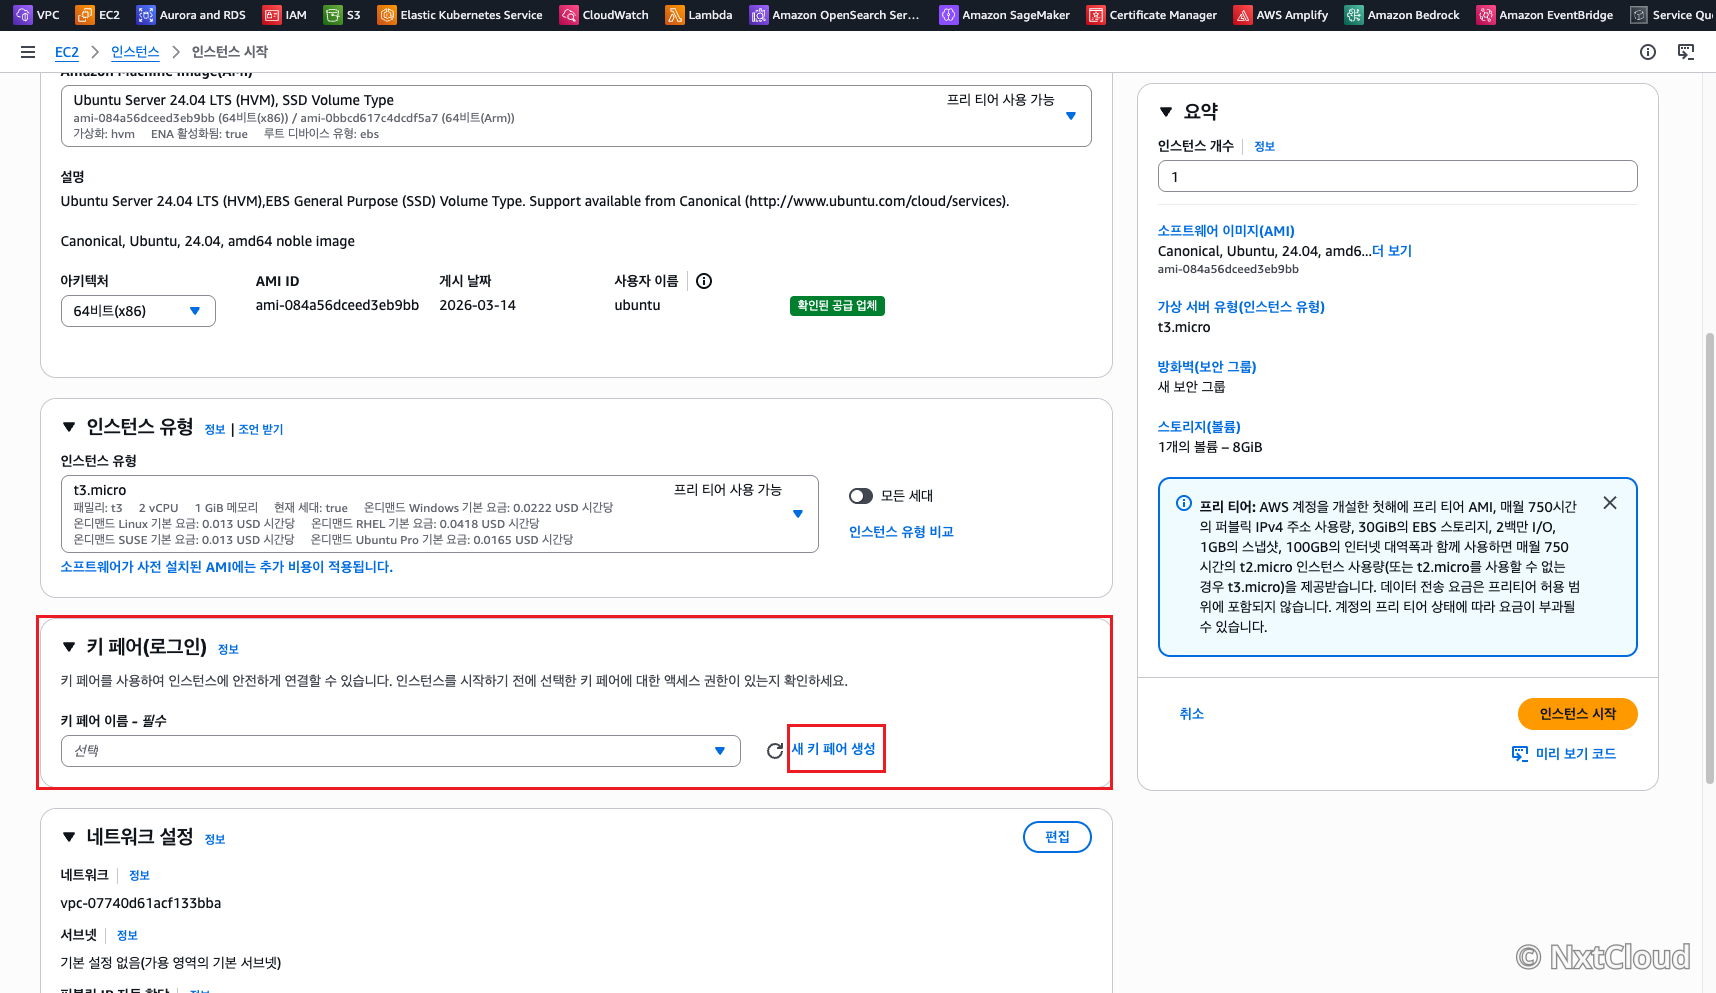The height and width of the screenshot is (993, 1716).
Task: Open the Certificate Manager shortcut
Action: [x=1152, y=15]
